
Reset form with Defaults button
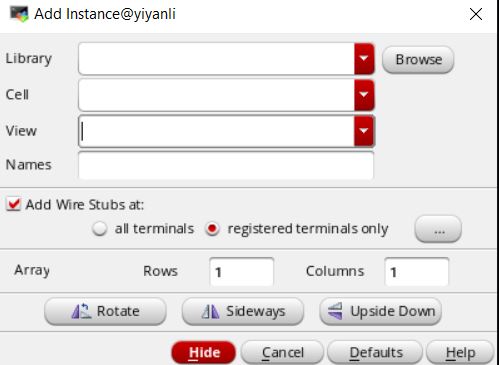pyautogui.click(x=375, y=352)
